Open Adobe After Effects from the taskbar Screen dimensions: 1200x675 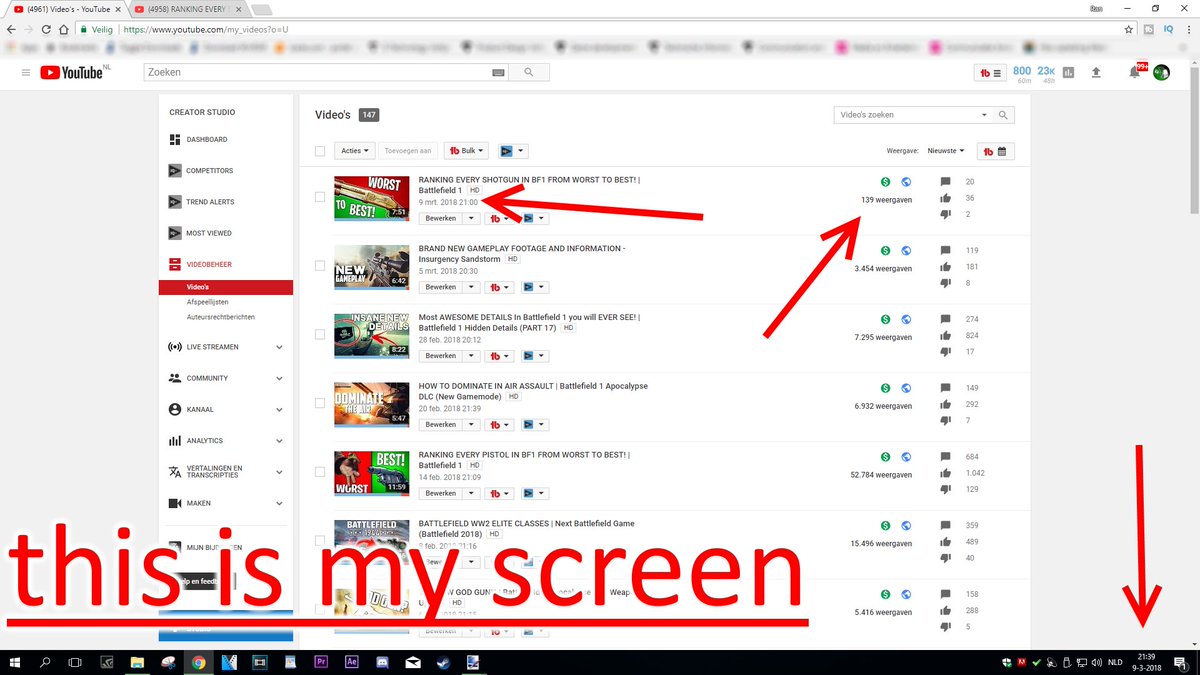pos(352,662)
